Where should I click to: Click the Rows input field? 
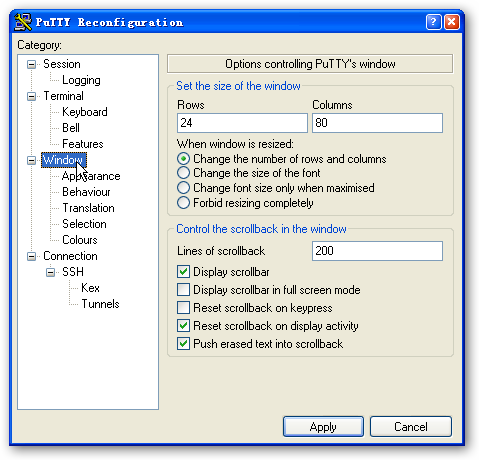[x=242, y=123]
